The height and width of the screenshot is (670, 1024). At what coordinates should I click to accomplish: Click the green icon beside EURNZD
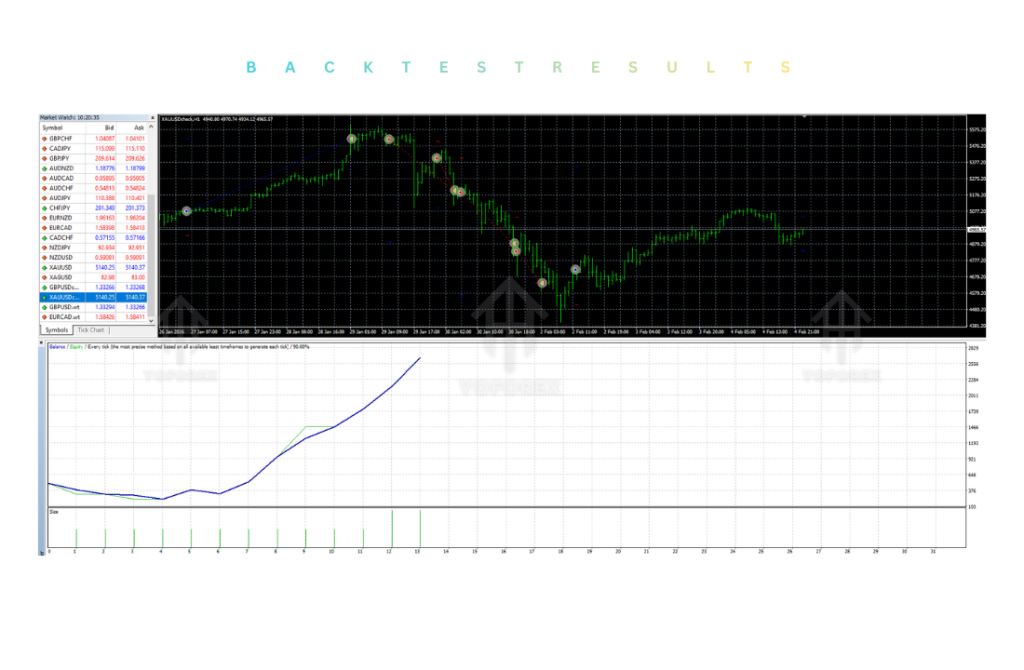(46, 218)
